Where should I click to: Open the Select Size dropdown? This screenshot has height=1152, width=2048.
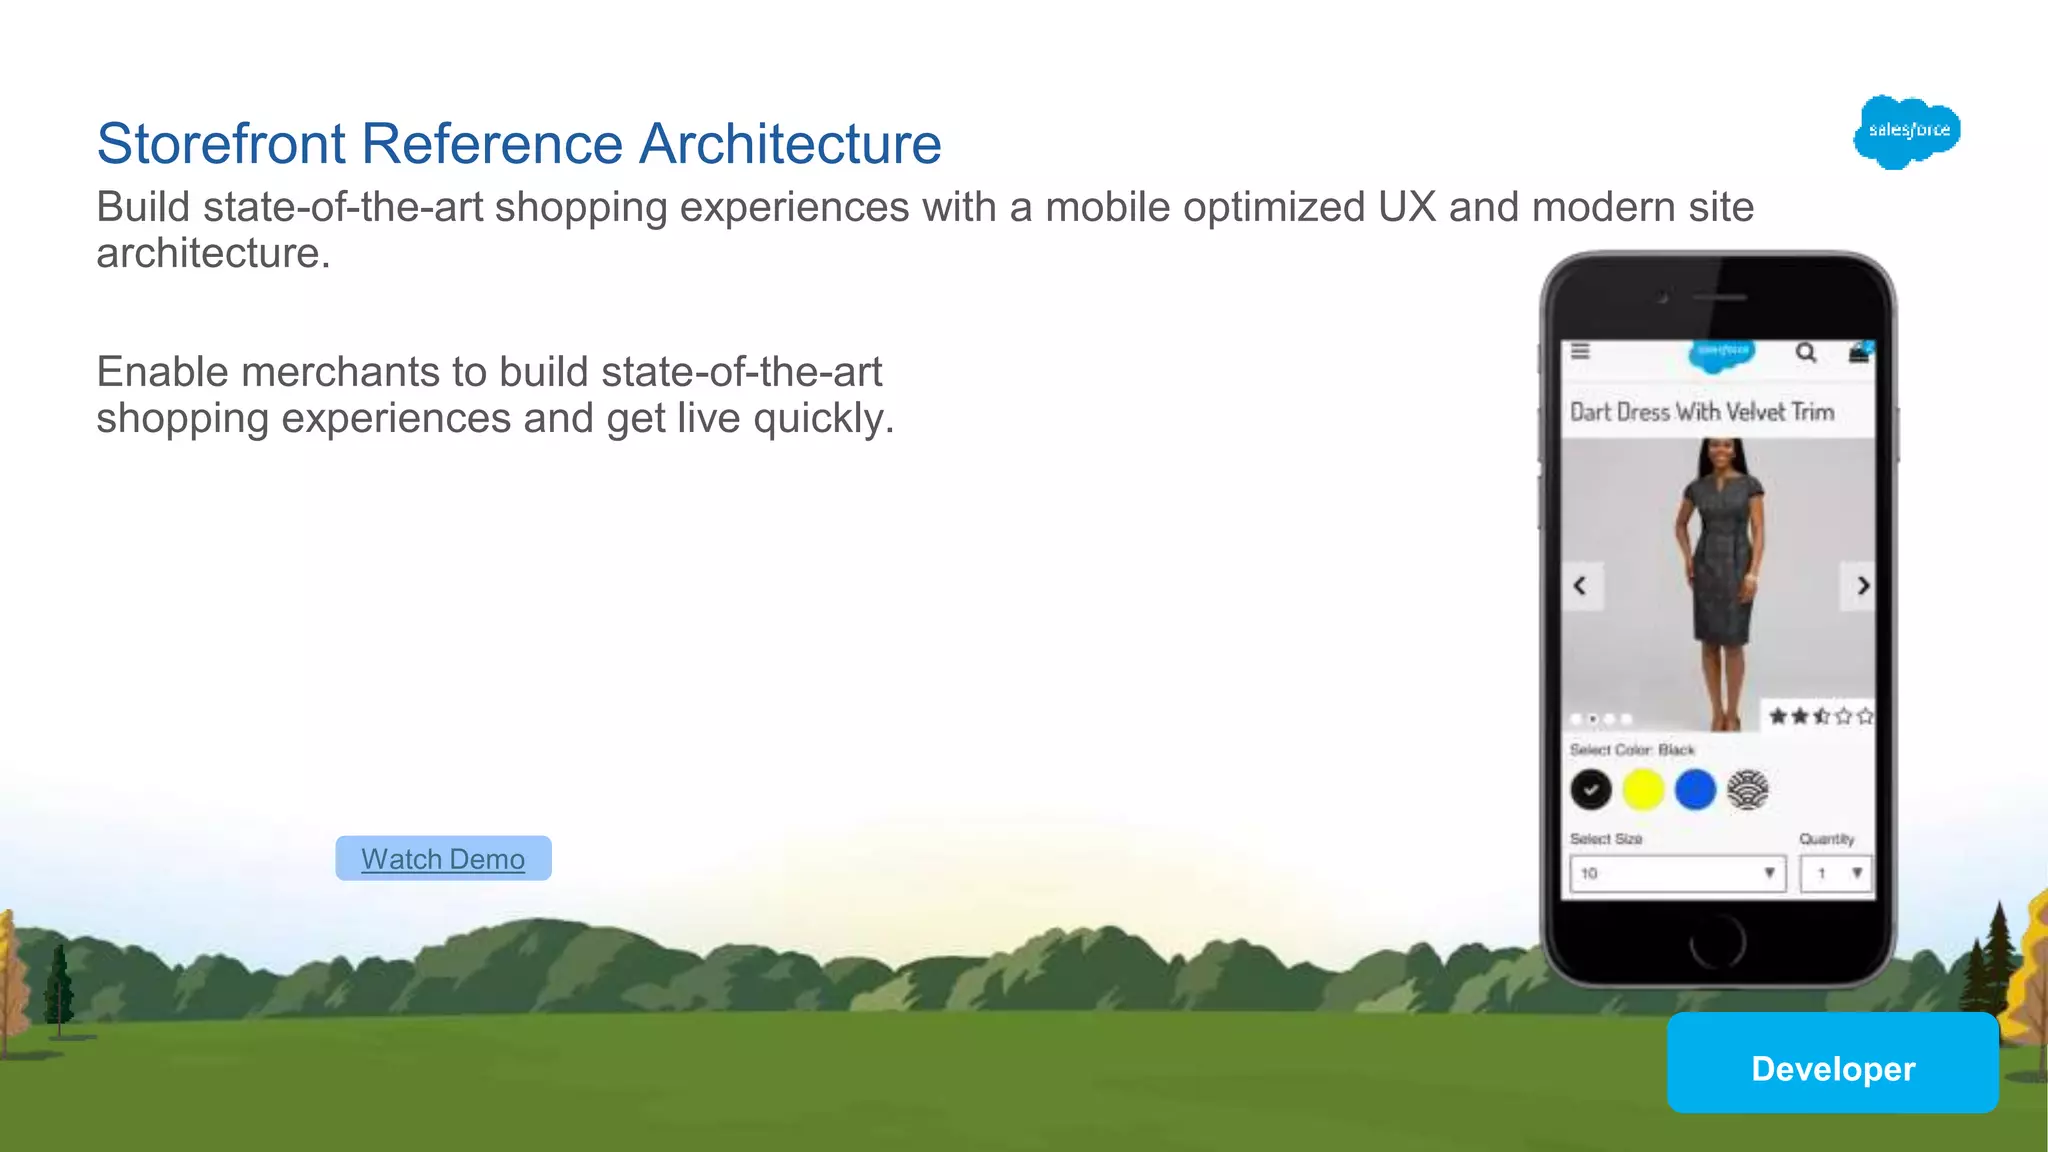point(1677,873)
